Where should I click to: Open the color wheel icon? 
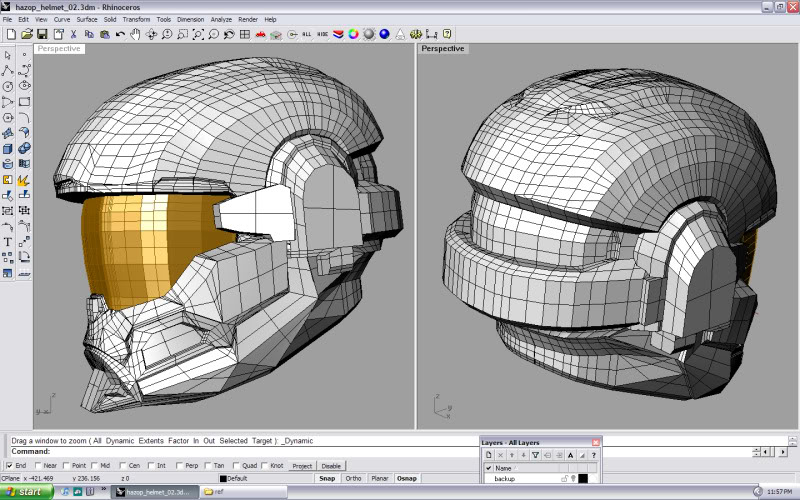353,34
